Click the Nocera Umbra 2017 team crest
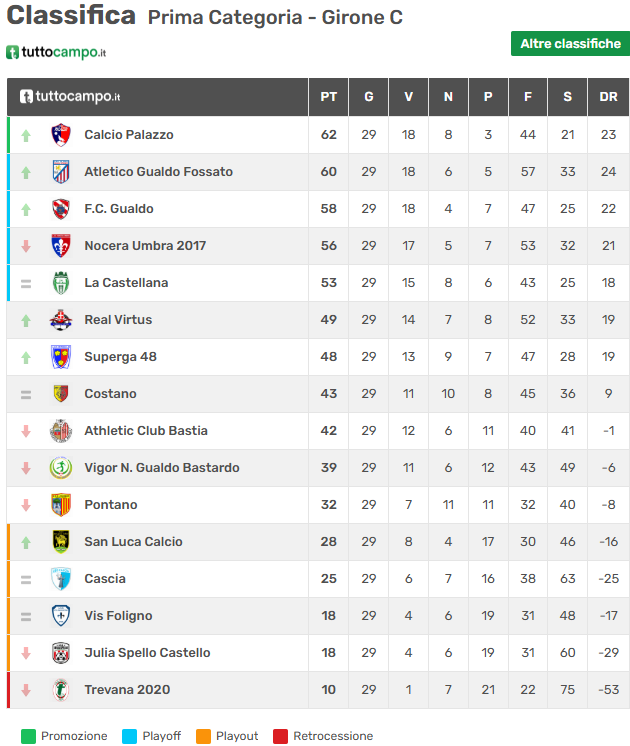The width and height of the screenshot is (630, 746). (61, 246)
